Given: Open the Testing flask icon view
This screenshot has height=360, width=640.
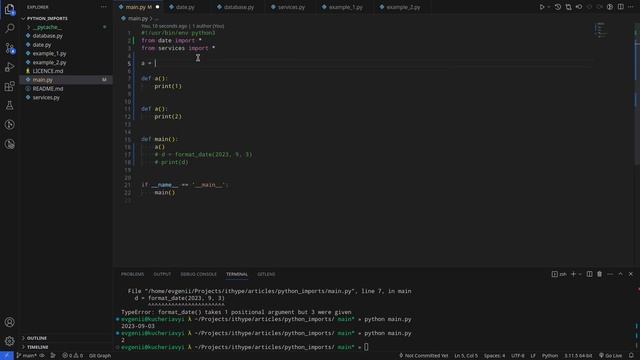Looking at the screenshot, I should 10,105.
